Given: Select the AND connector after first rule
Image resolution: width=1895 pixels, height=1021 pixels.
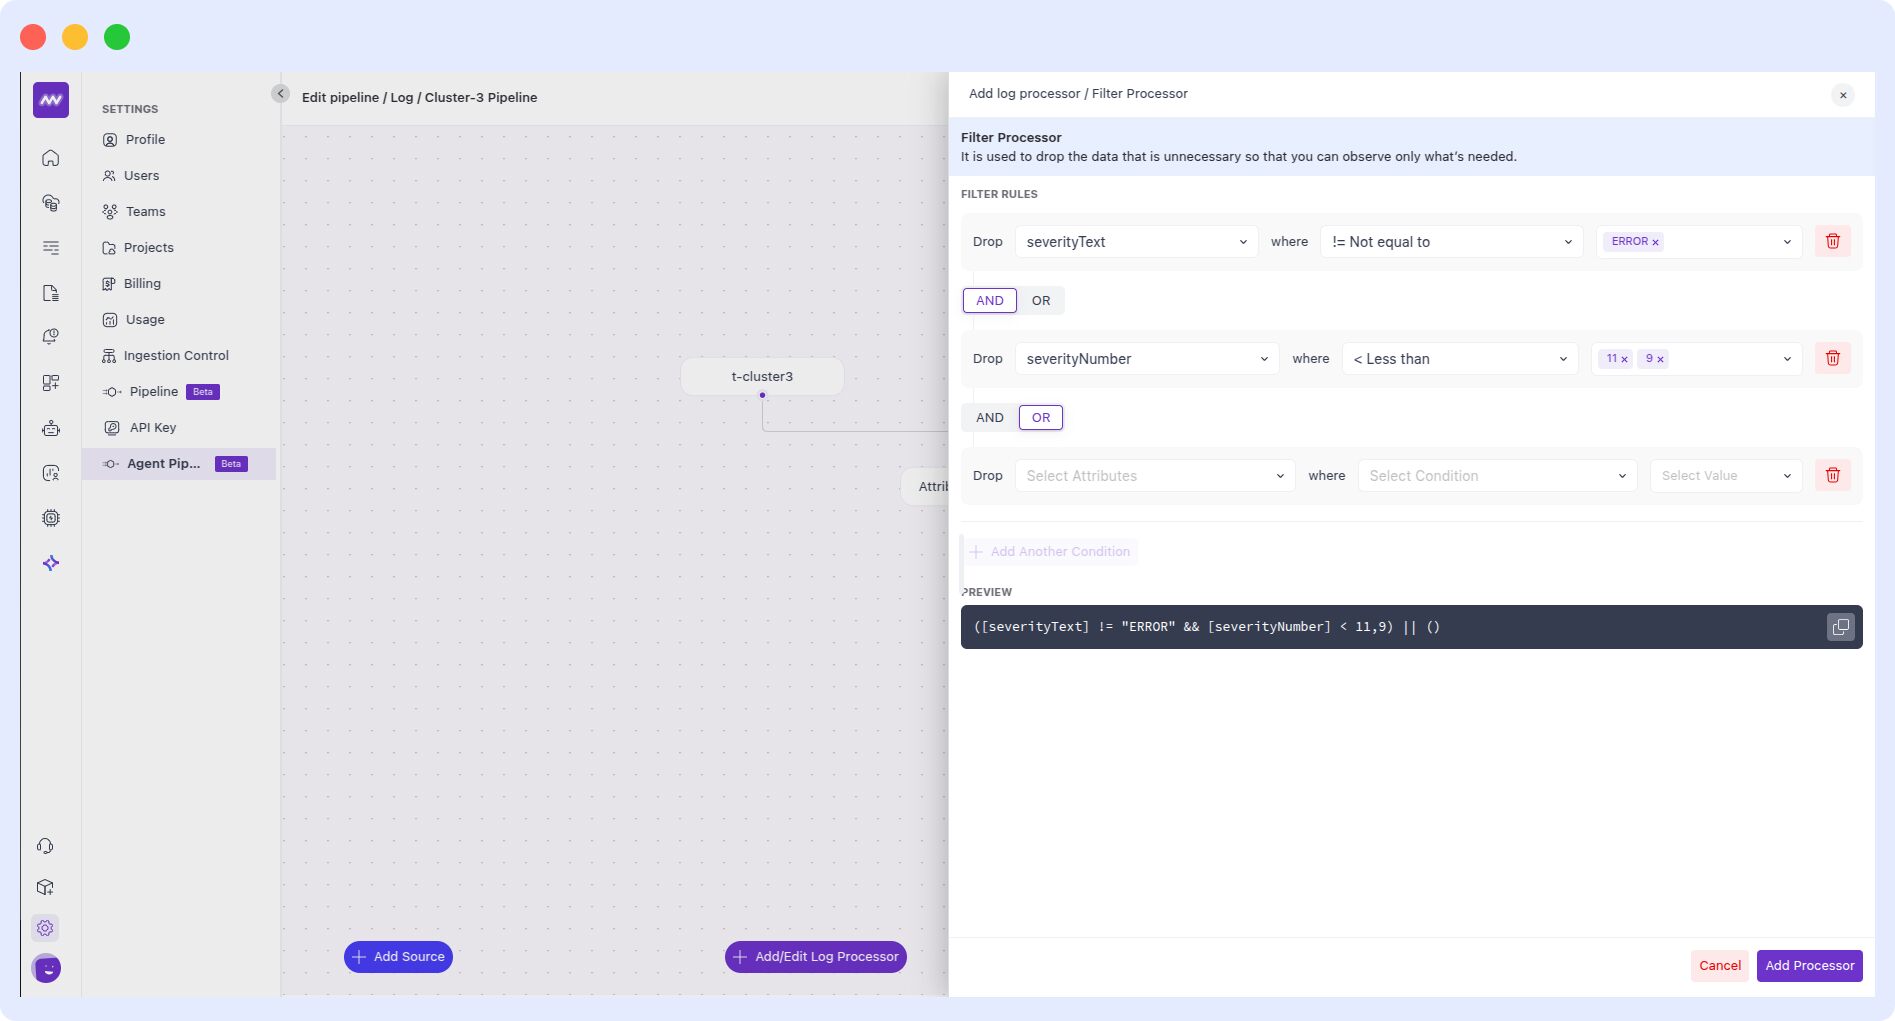Looking at the screenshot, I should click(x=989, y=300).
